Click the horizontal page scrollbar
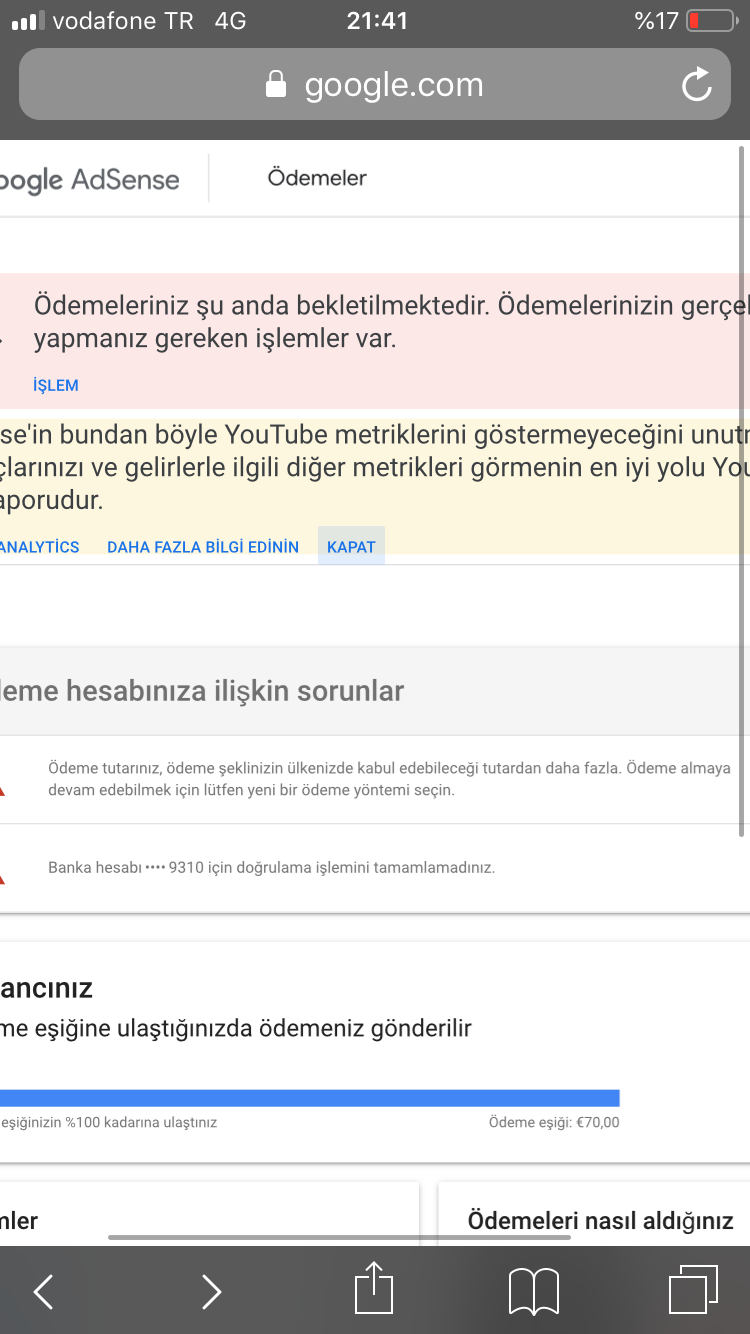This screenshot has width=750, height=1334. [339, 1238]
